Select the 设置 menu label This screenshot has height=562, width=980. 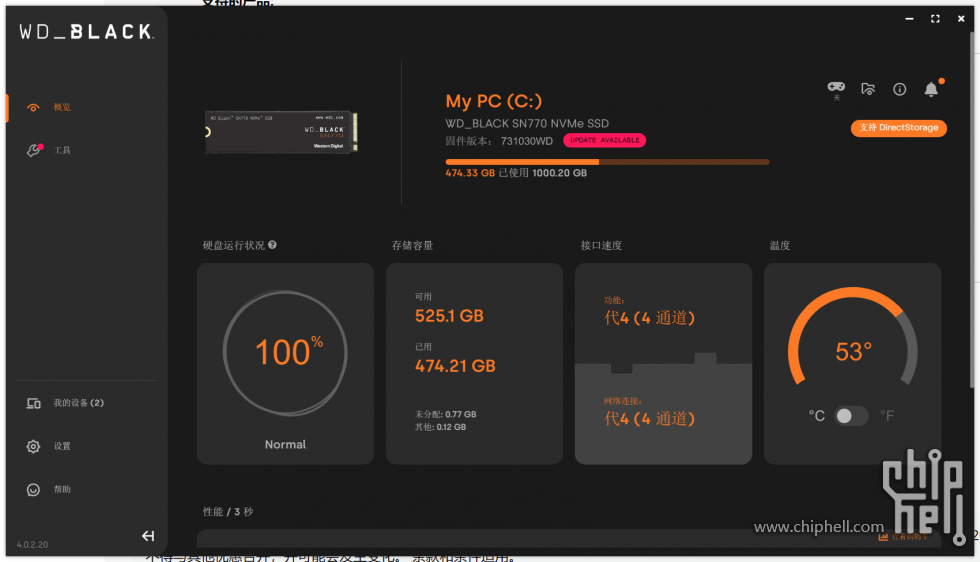(62, 446)
